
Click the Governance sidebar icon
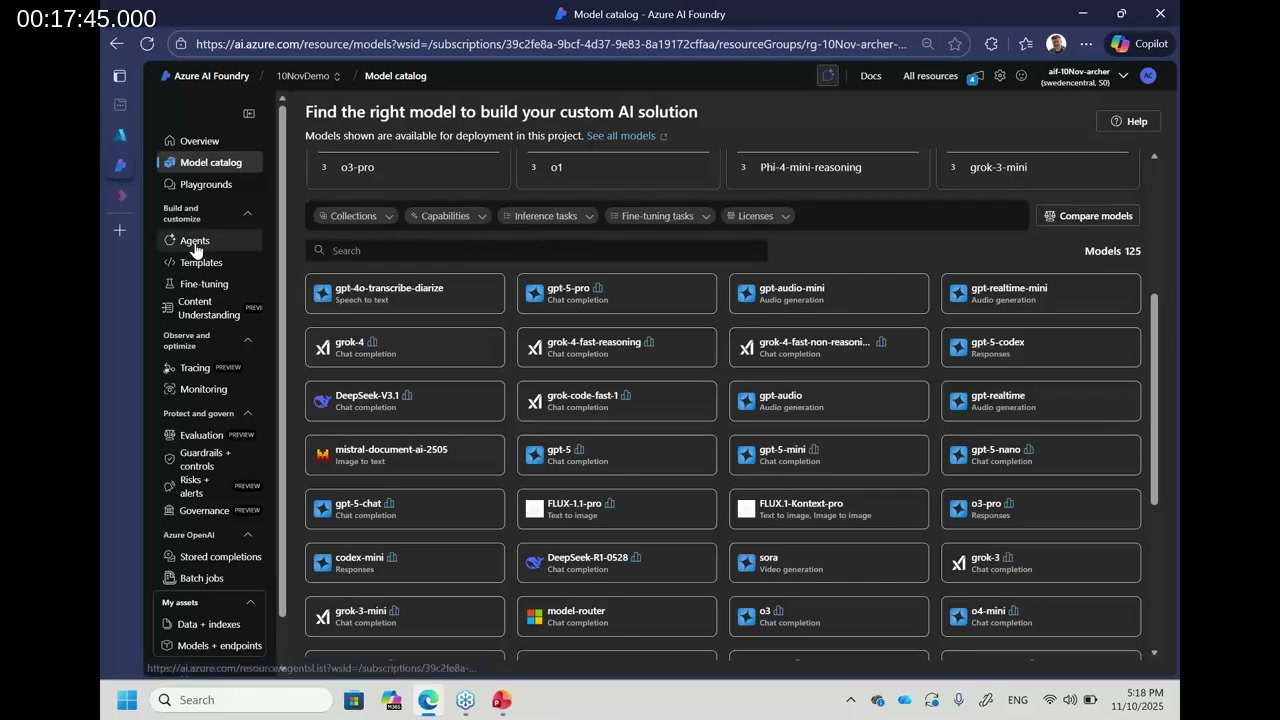click(169, 511)
